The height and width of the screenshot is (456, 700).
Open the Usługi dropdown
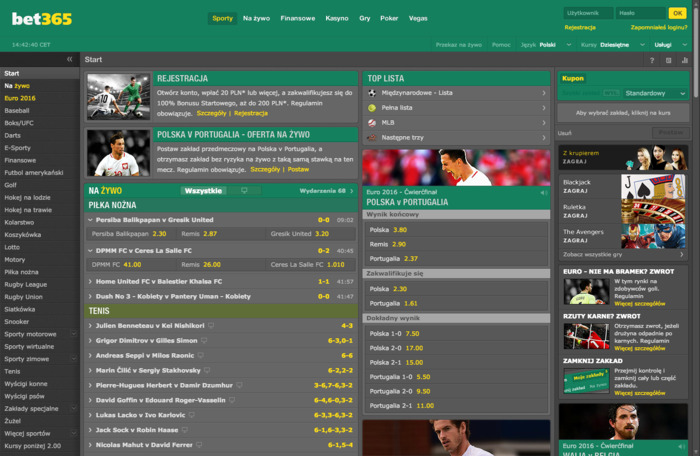point(671,45)
